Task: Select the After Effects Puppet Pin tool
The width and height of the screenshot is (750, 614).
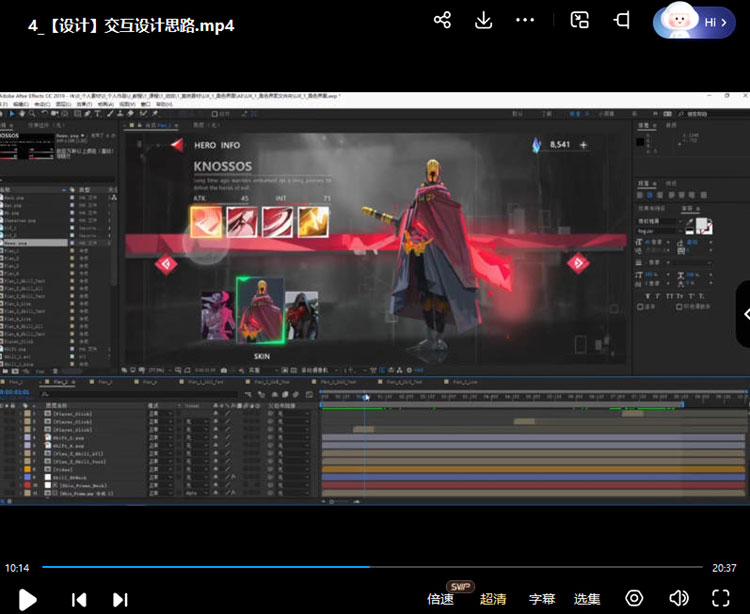Action: (155, 114)
